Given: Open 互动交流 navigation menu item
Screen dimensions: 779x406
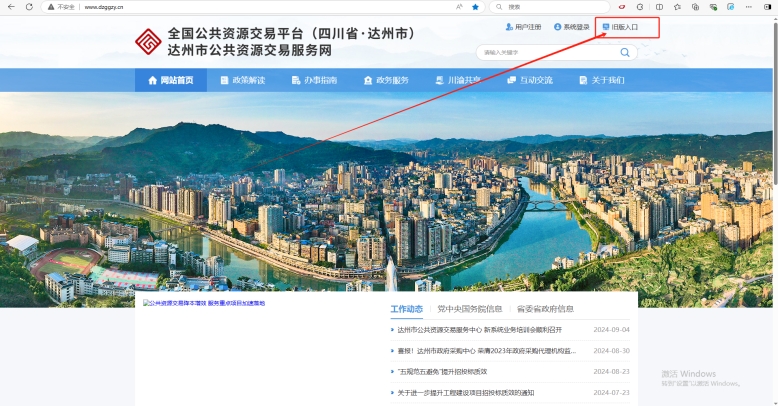Looking at the screenshot, I should pos(530,80).
